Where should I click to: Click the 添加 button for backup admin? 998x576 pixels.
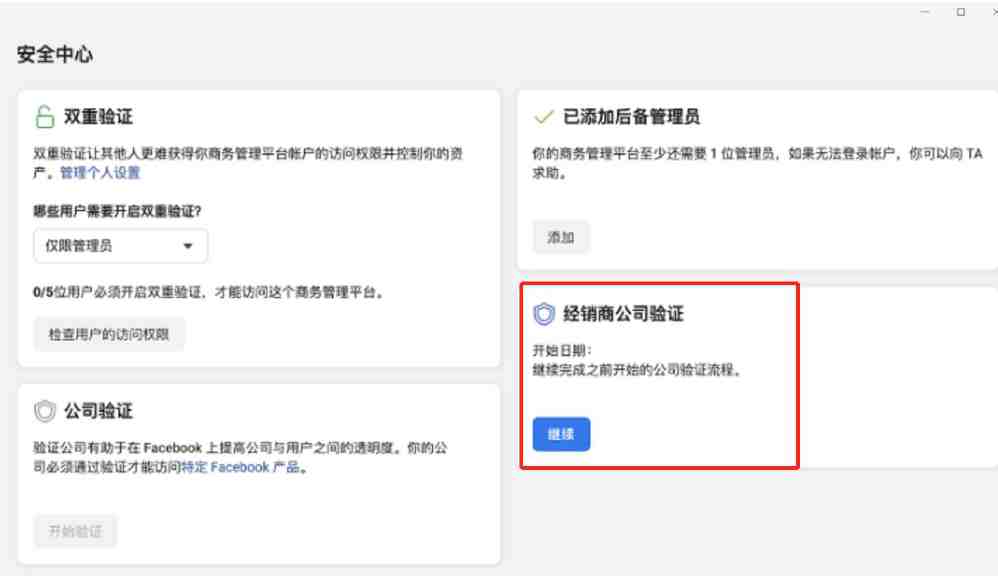point(561,237)
